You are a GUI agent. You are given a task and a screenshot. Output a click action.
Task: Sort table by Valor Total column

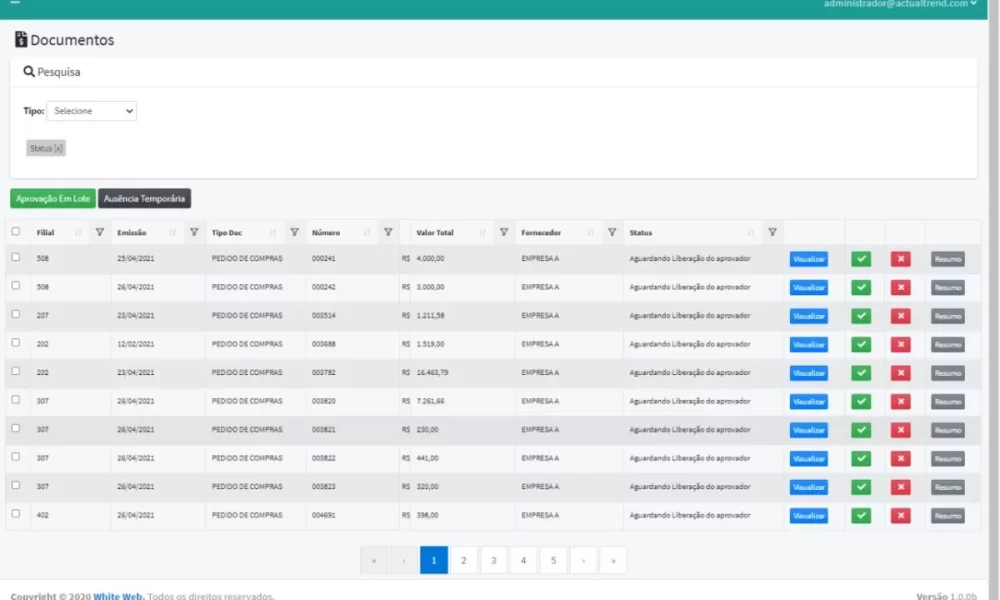pyautogui.click(x=482, y=233)
